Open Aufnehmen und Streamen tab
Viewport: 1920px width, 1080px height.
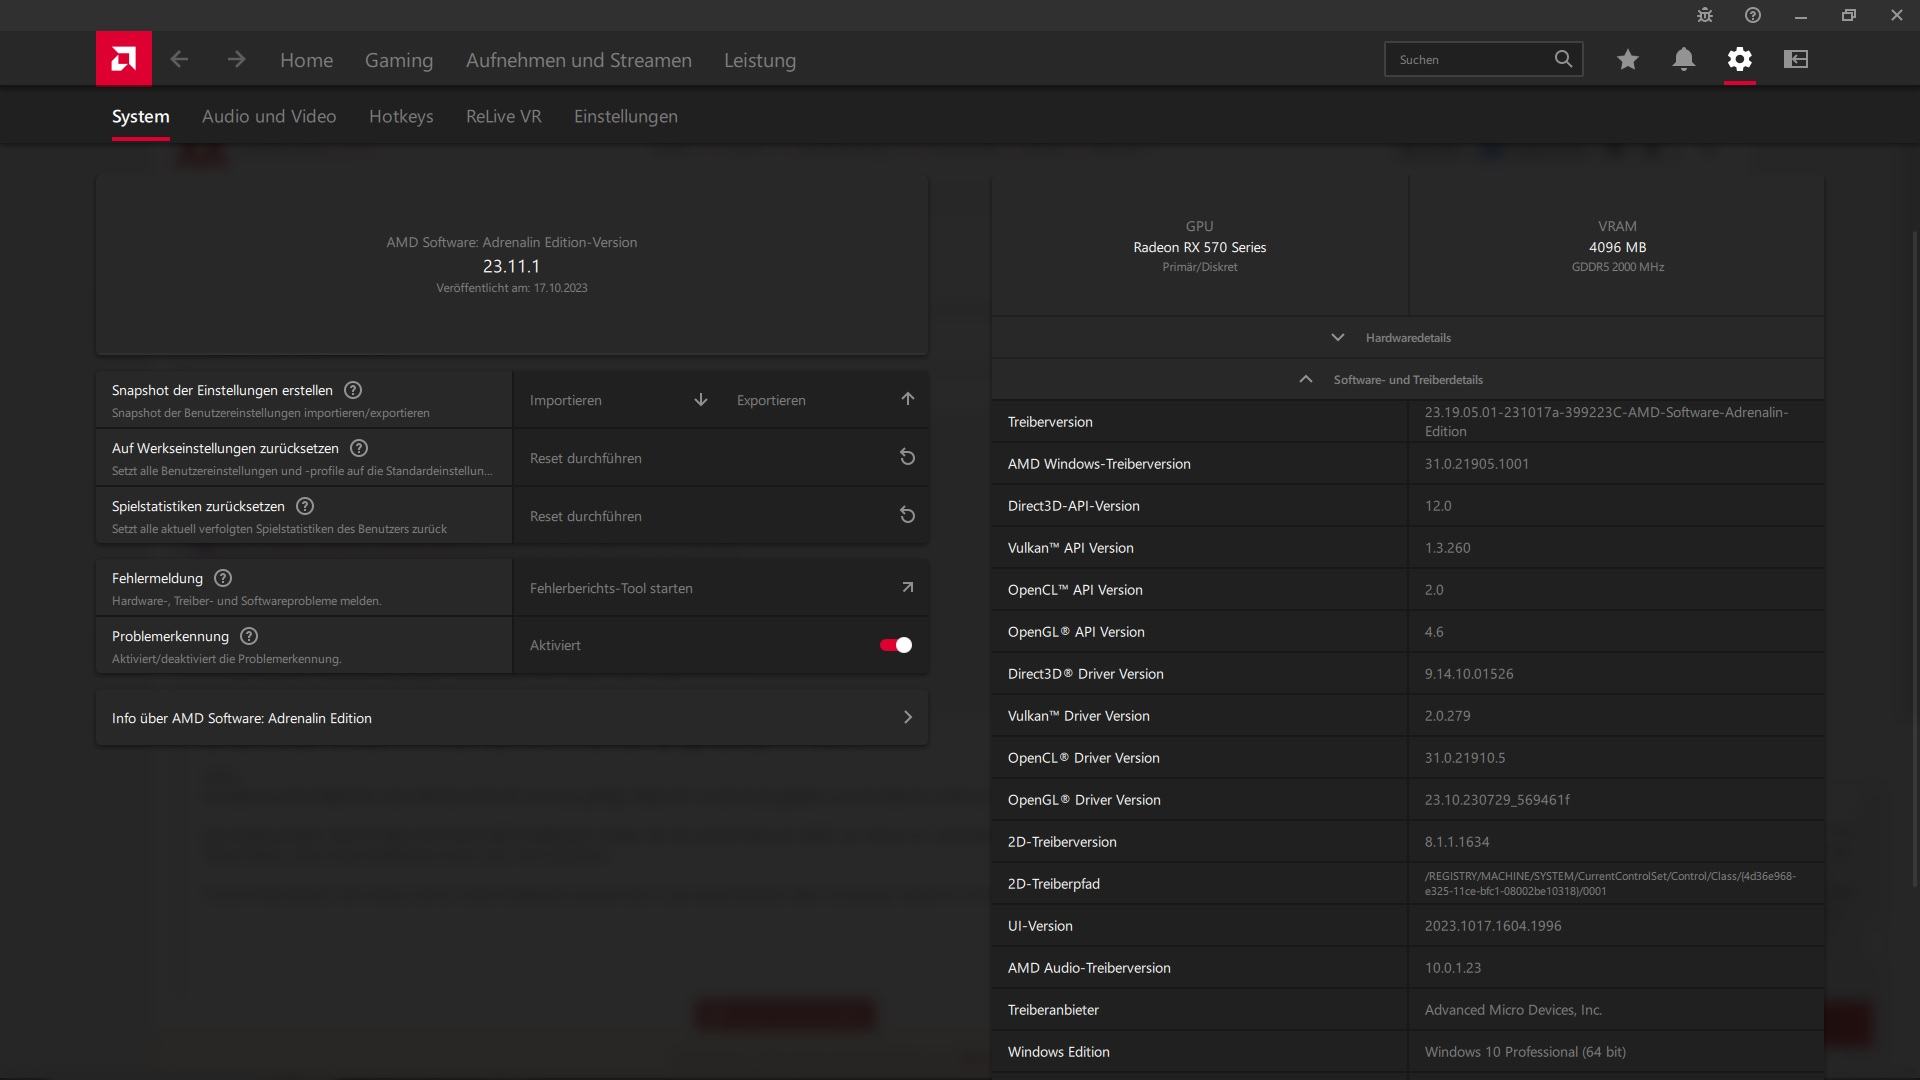click(579, 60)
